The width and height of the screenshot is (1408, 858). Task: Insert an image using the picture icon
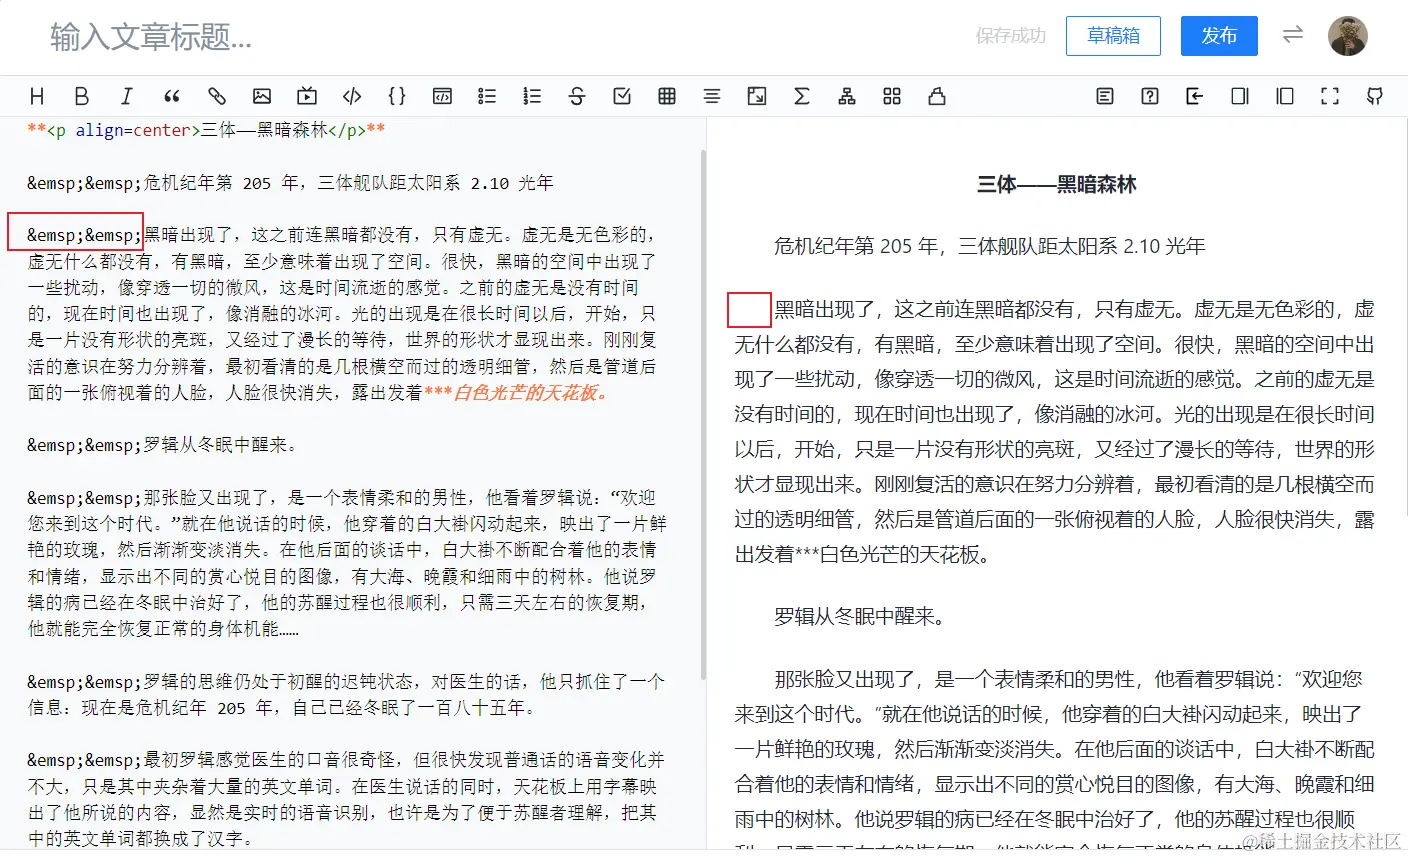(262, 96)
